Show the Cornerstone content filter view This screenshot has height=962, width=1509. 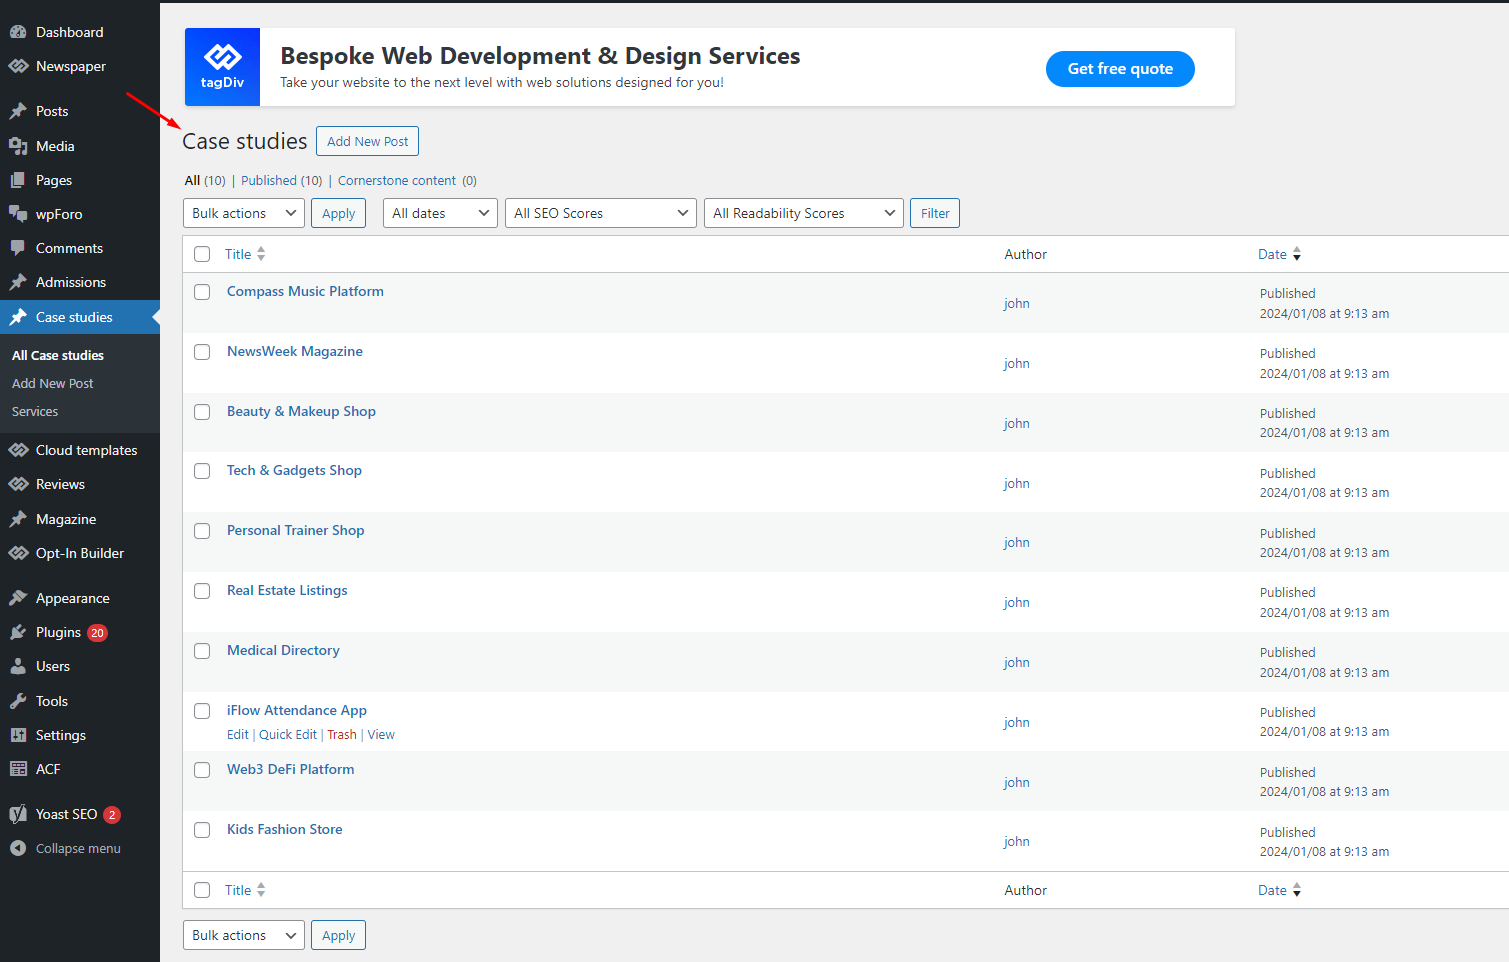coord(397,181)
